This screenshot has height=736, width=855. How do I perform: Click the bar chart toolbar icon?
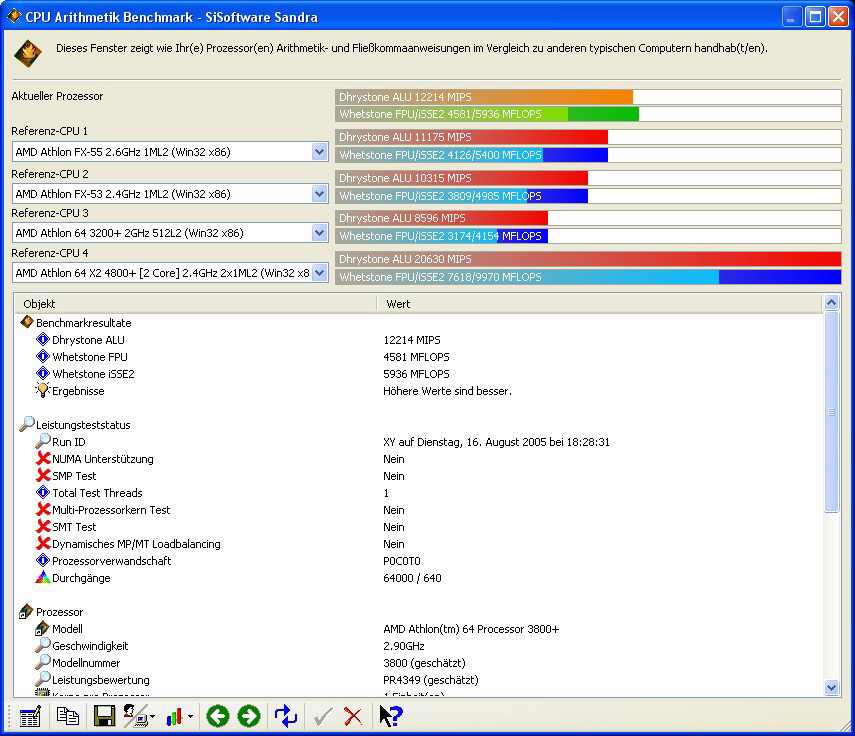pos(174,716)
